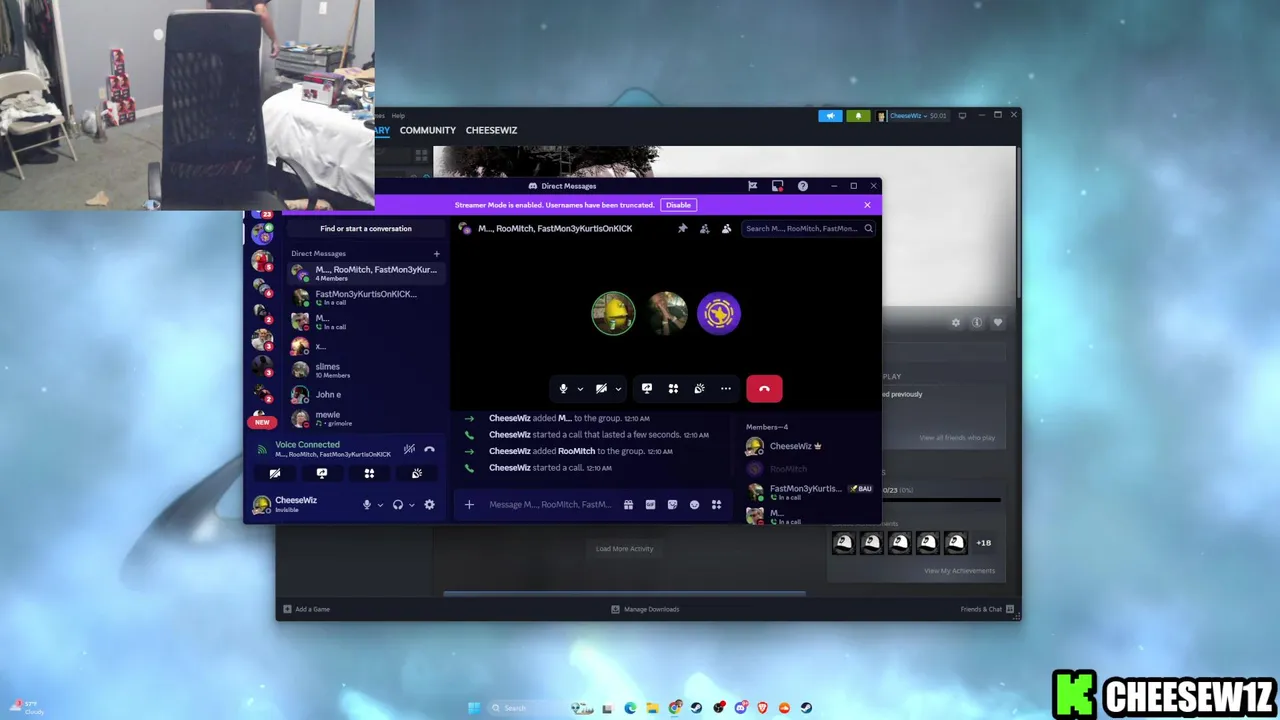Open the GIF picker
Screen dimensions: 1280x720
point(650,505)
